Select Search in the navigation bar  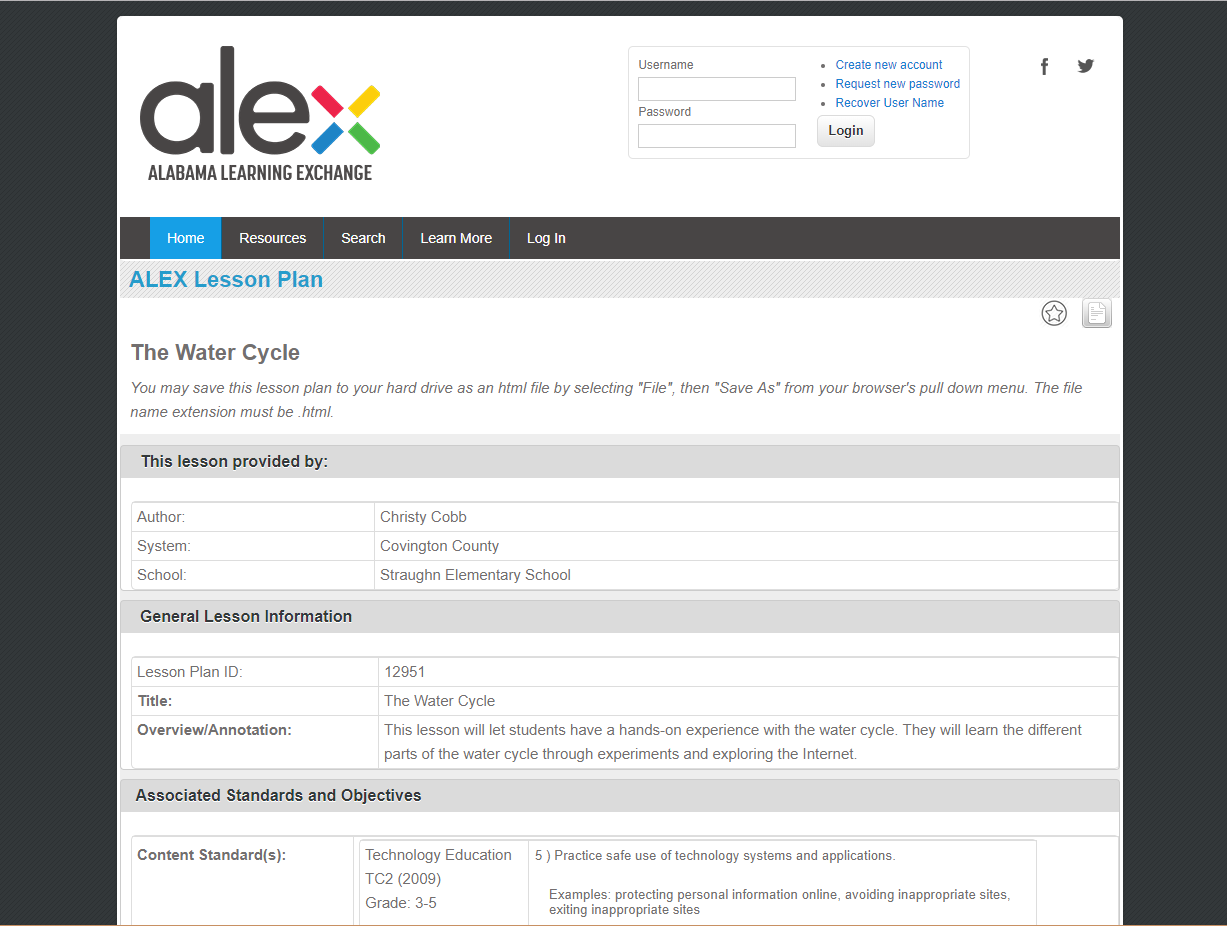(x=363, y=238)
